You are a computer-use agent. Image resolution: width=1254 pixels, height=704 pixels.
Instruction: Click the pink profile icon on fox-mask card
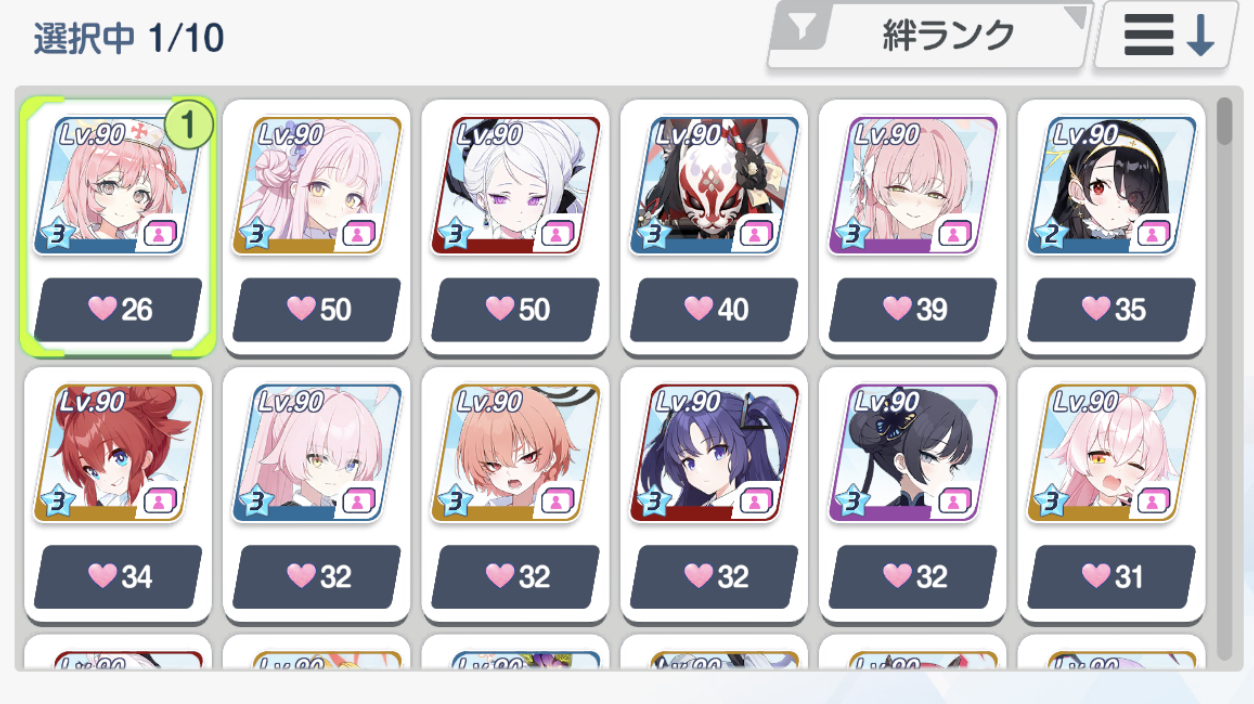coord(757,234)
